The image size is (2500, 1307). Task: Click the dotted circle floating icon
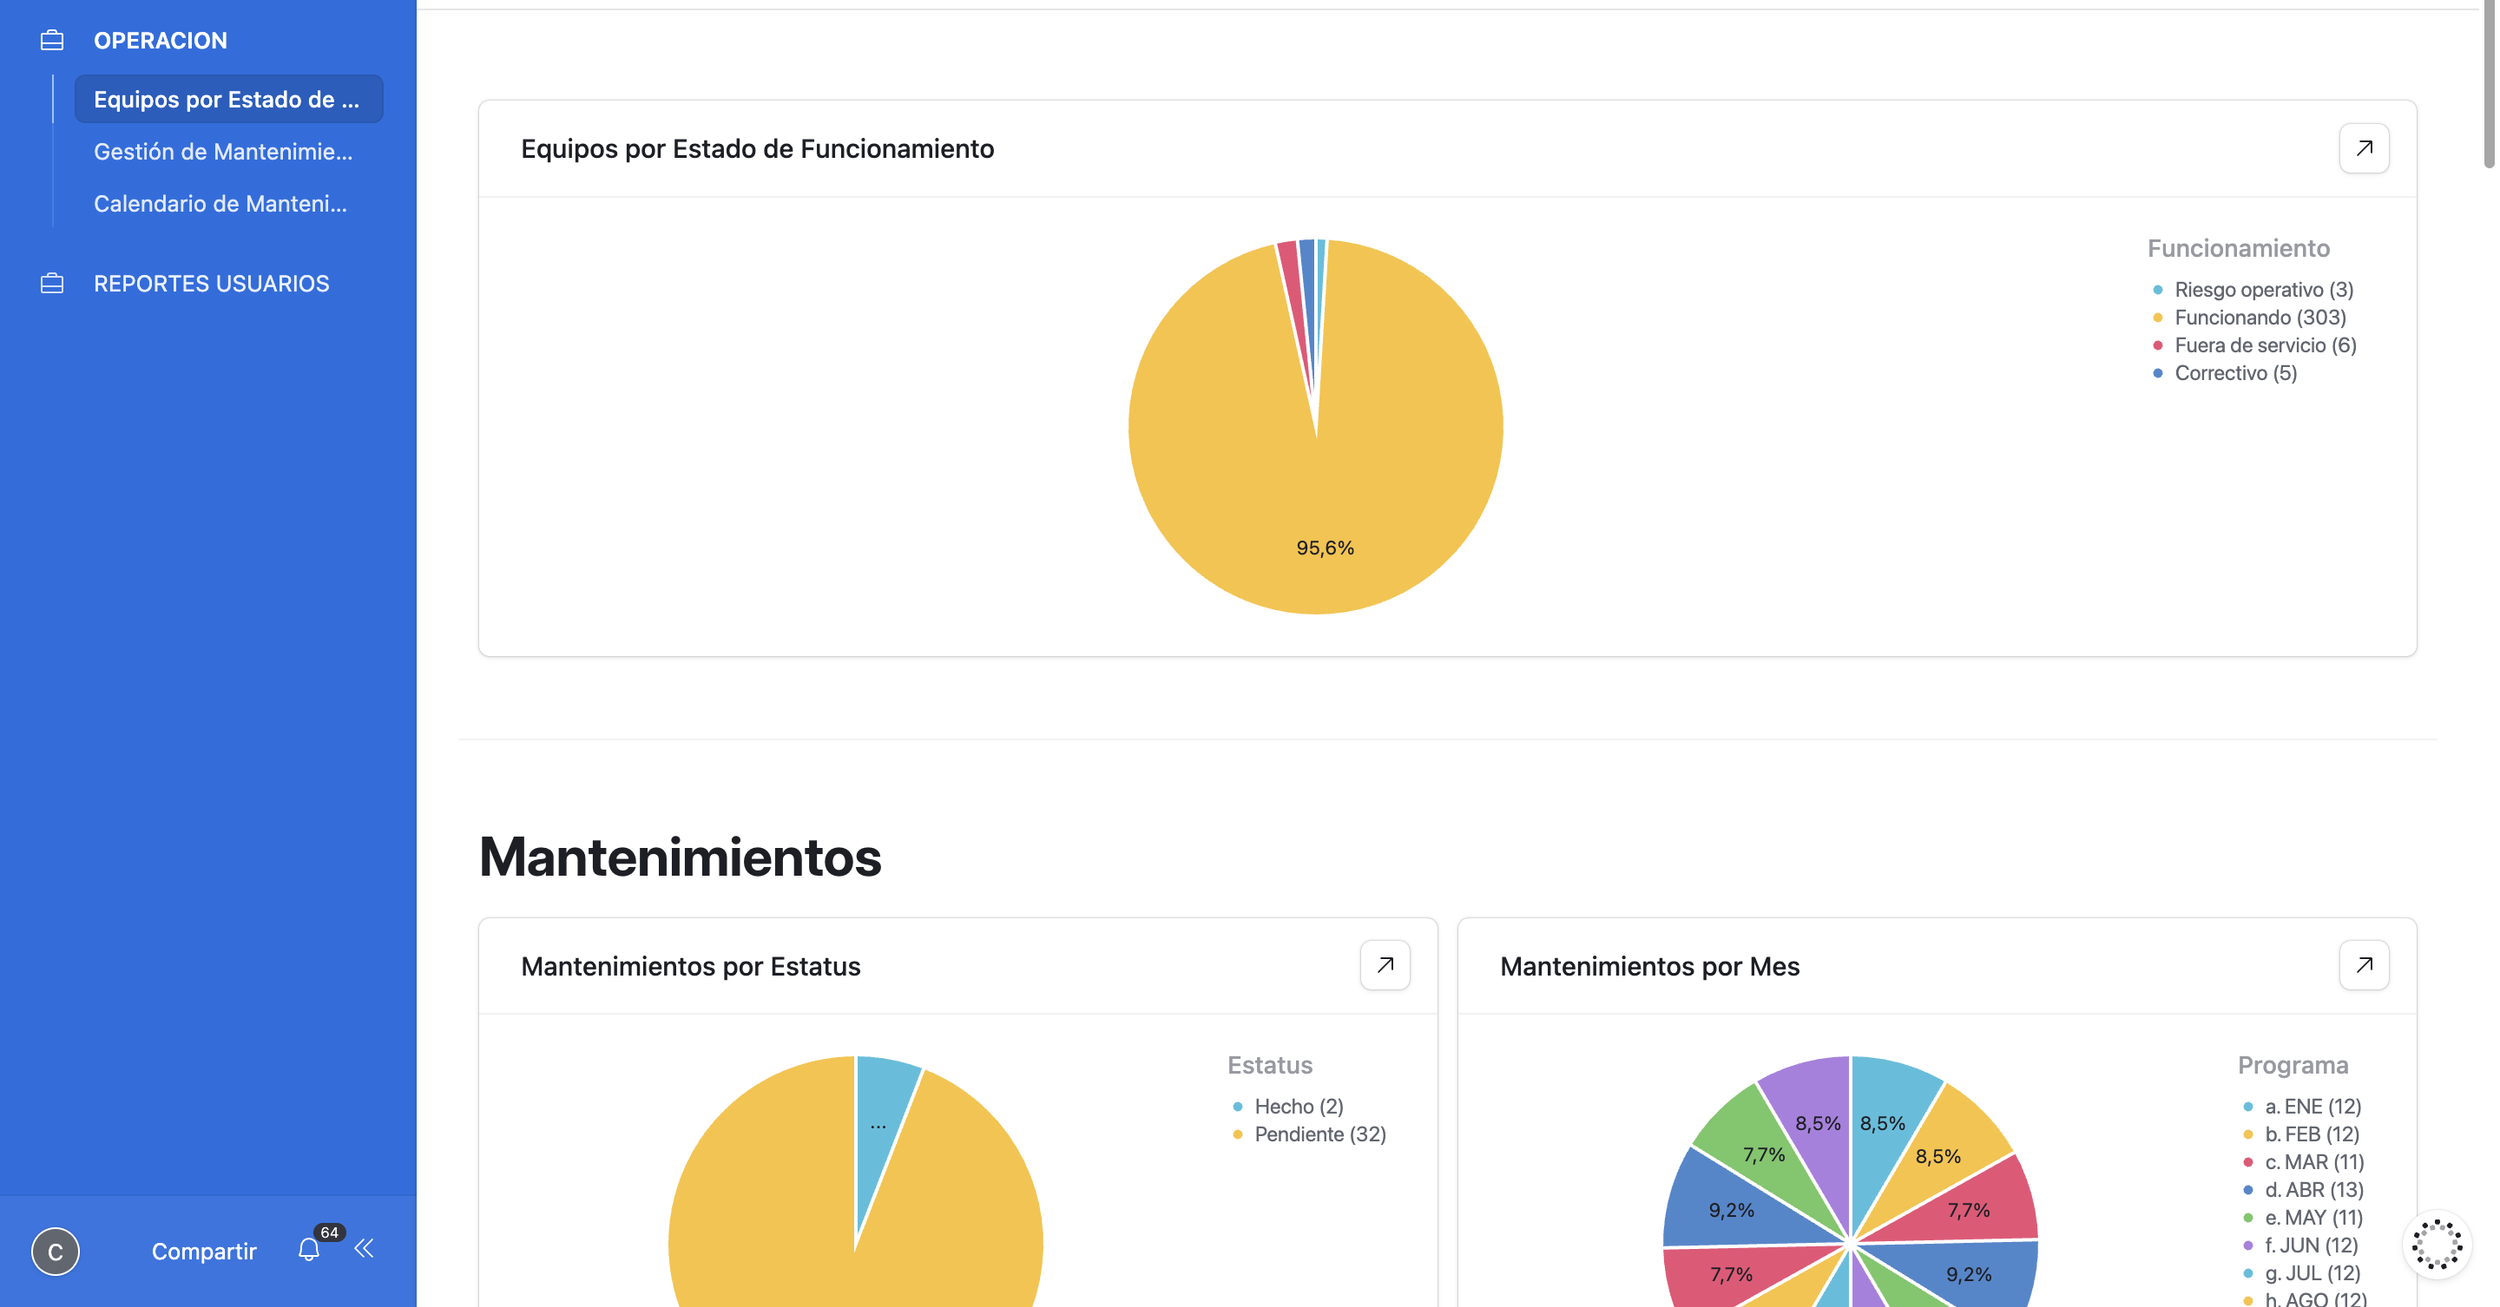pos(2437,1244)
